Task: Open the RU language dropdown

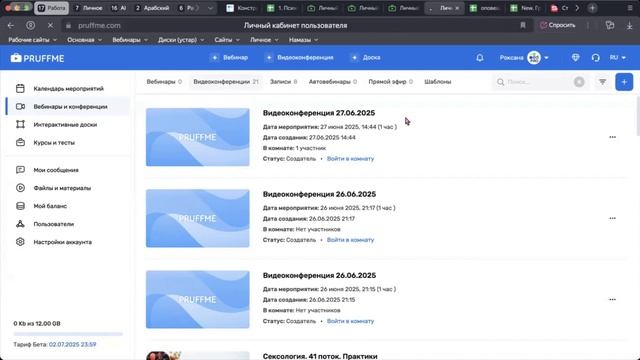Action: 618,58
